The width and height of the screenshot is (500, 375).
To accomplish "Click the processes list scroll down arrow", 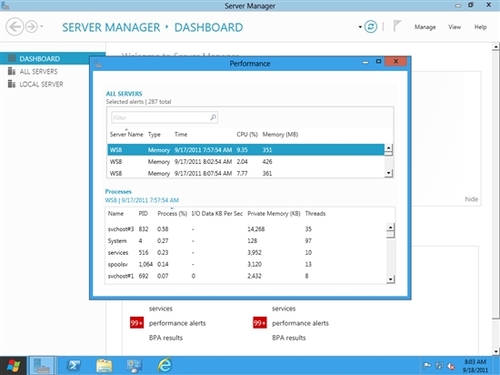I will pyautogui.click(x=390, y=279).
